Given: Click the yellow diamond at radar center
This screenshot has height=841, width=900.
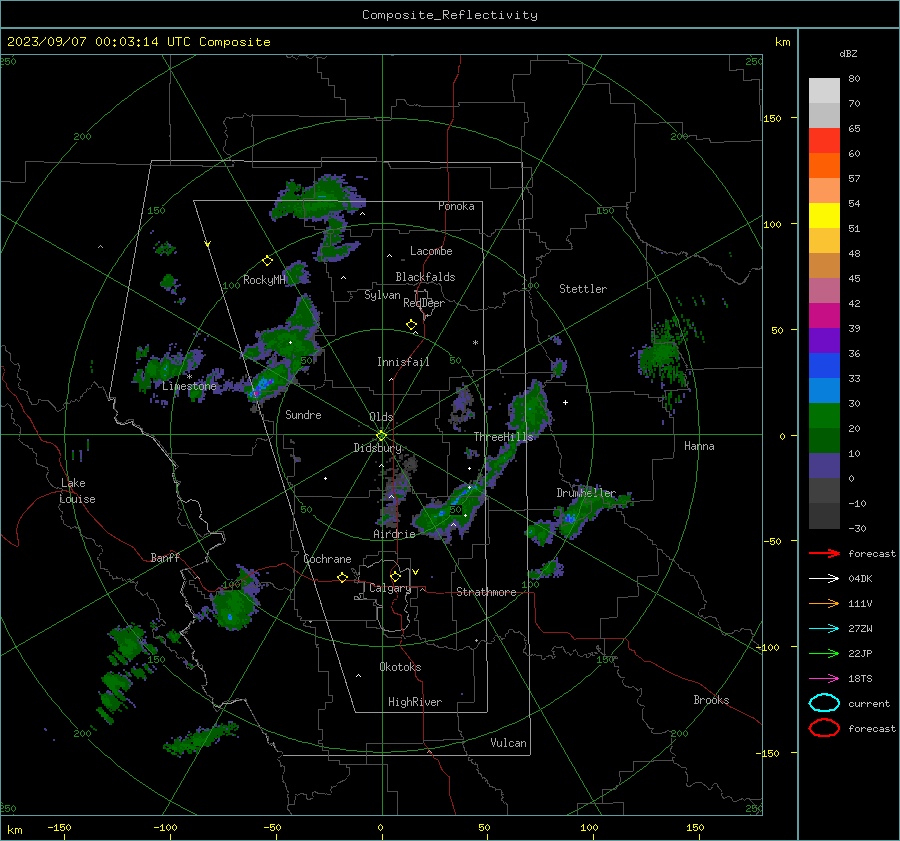Looking at the screenshot, I should coord(381,436).
